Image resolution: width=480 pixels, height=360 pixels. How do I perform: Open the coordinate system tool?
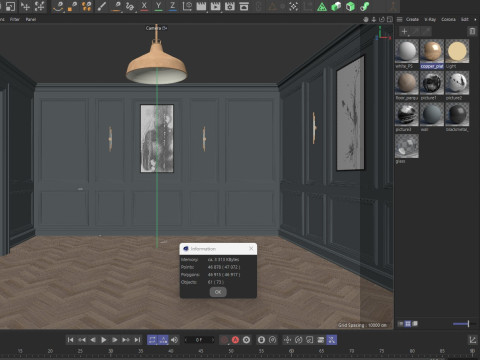187,6
